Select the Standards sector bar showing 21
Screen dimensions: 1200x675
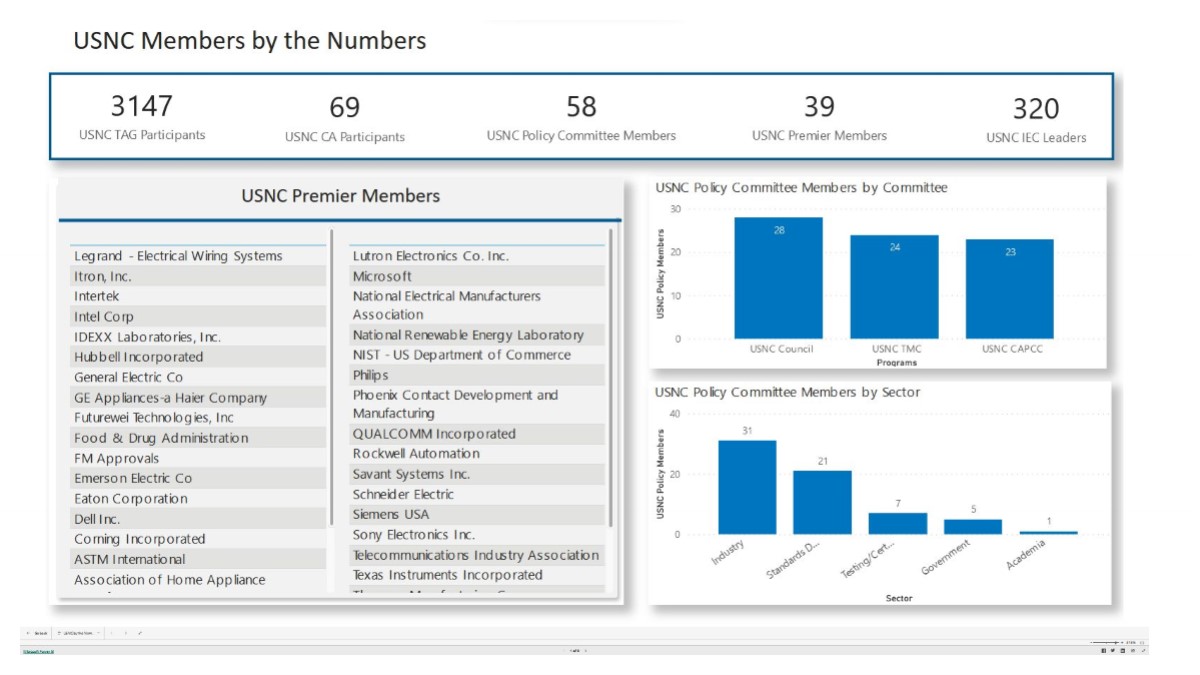[x=822, y=502]
